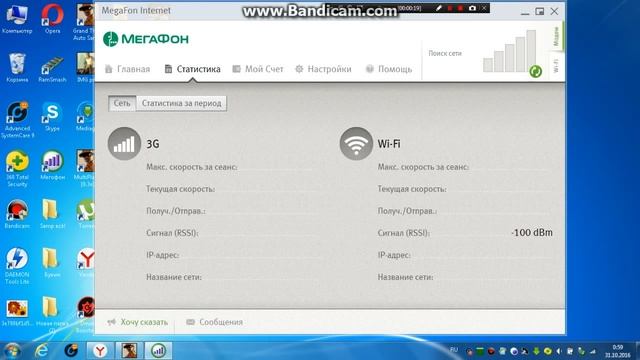Switch to the GTA game taskbar button
The height and width of the screenshot is (360, 640).
[x=129, y=351]
